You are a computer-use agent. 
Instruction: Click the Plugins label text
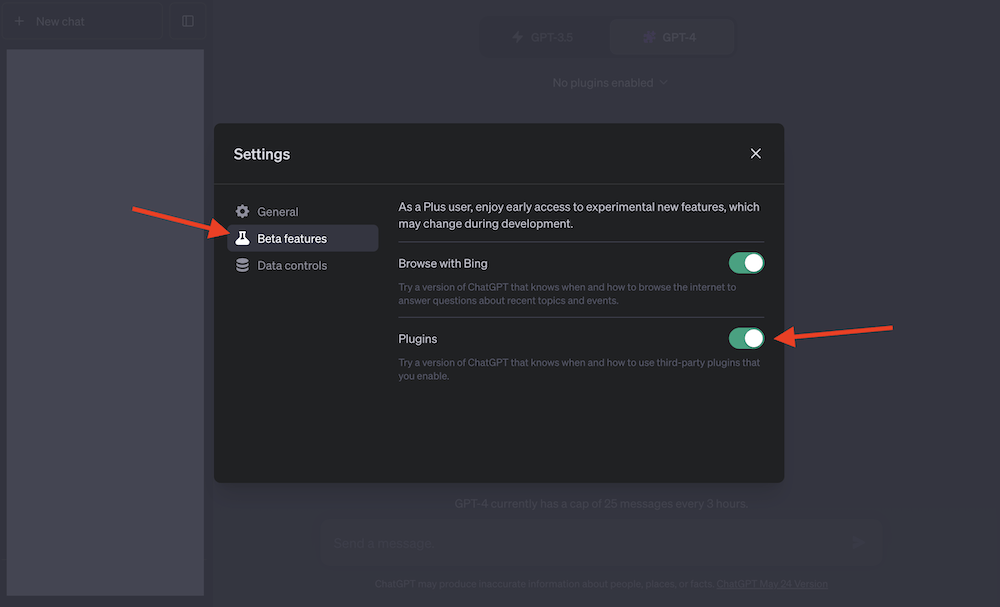418,339
